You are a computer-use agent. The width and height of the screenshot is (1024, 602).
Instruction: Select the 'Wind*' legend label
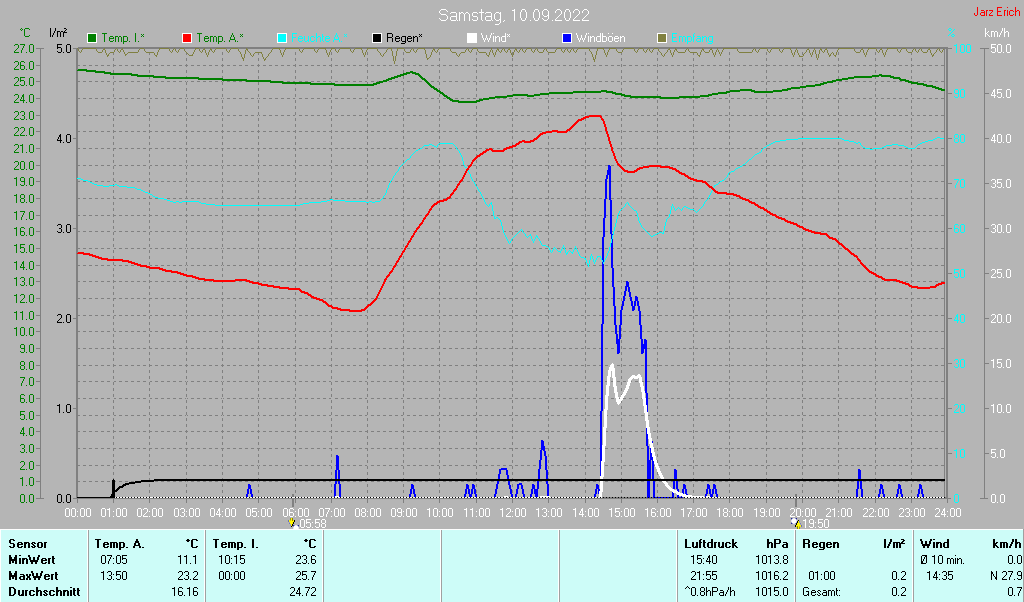(496, 39)
